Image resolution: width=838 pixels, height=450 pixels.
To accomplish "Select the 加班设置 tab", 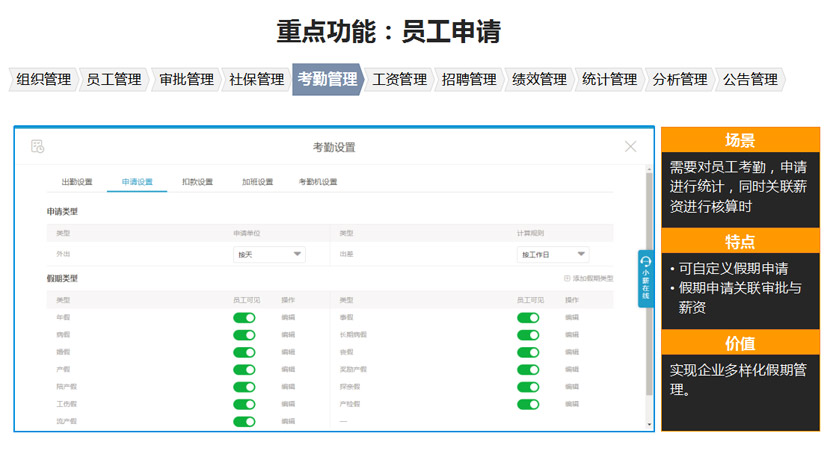I will (257, 182).
